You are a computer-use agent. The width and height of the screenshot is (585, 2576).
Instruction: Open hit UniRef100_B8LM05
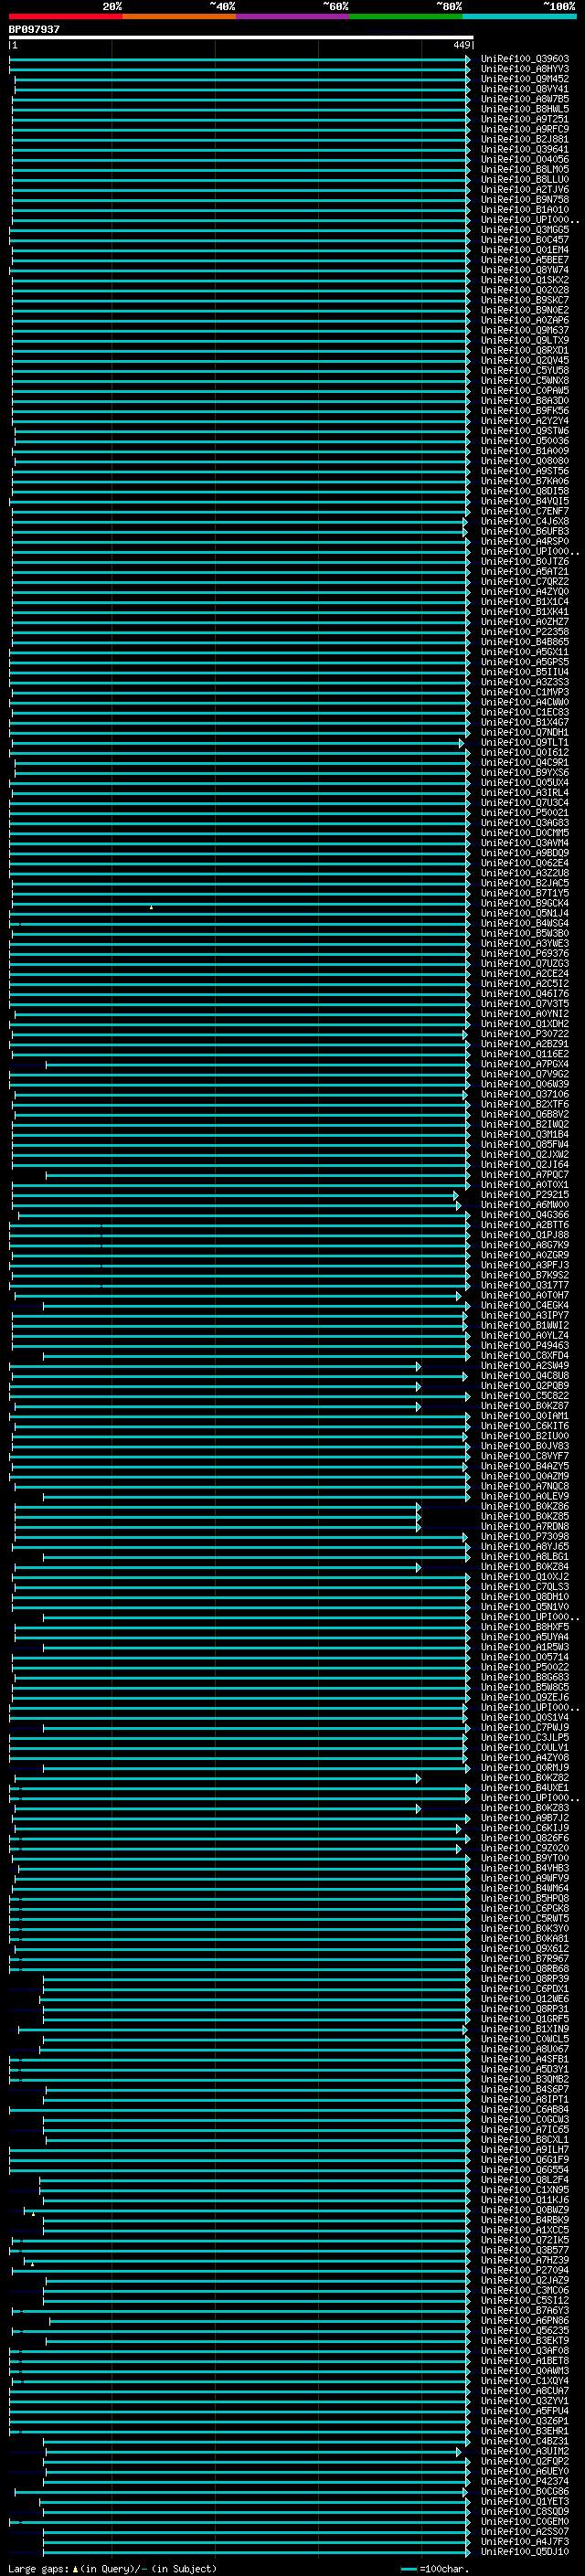click(x=525, y=169)
